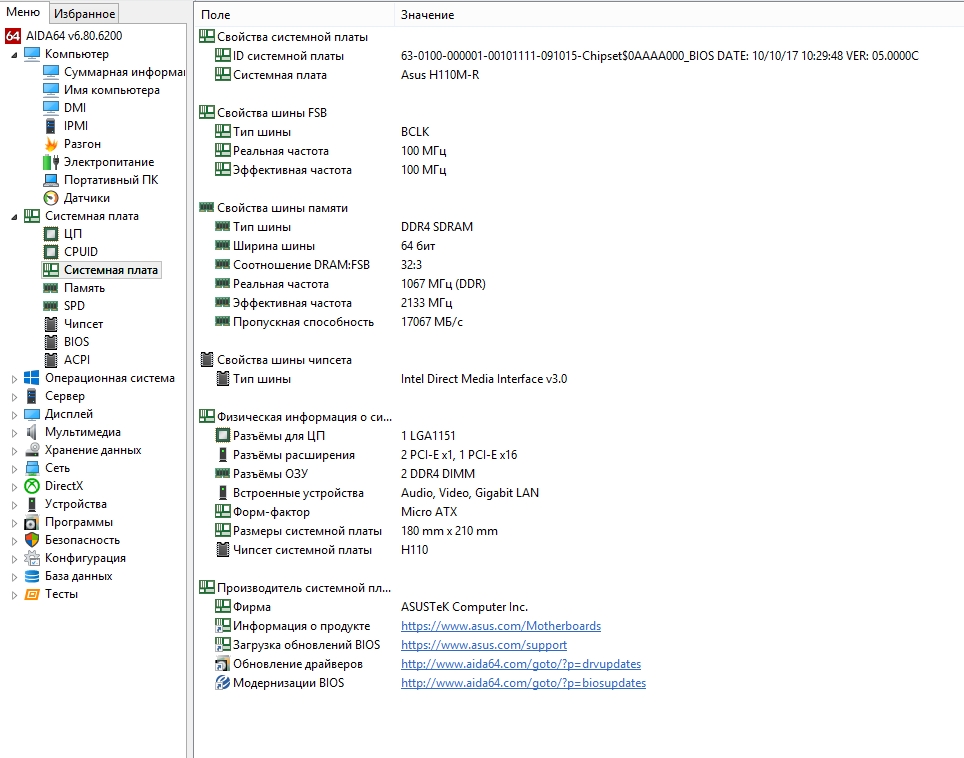This screenshot has height=758, width=964.
Task: Click the CPUID chip icon
Action: point(51,252)
